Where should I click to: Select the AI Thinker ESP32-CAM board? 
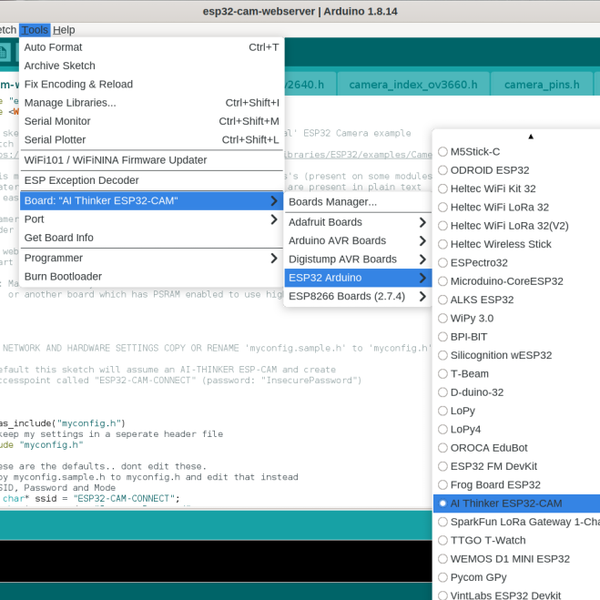coord(506,503)
